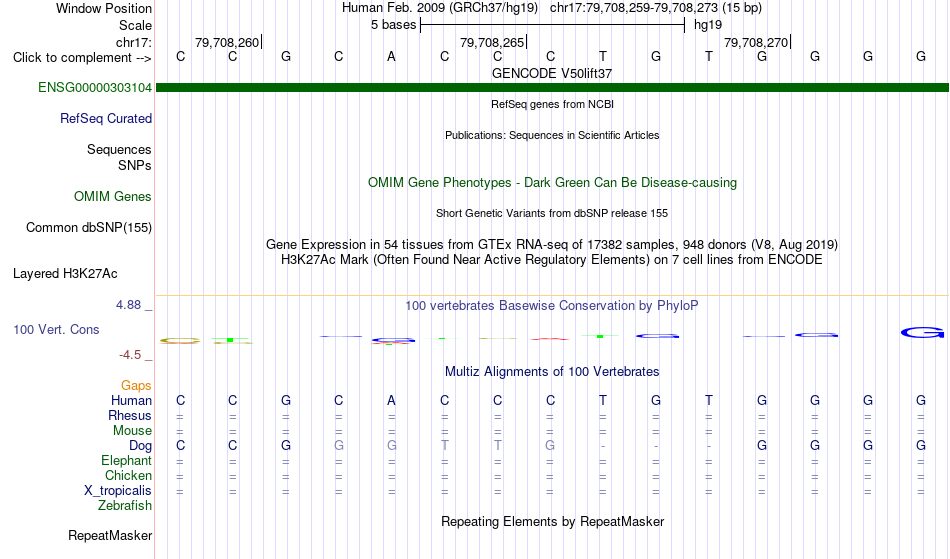950x559 pixels.
Task: Click the A base in complement row
Action: pyautogui.click(x=391, y=57)
